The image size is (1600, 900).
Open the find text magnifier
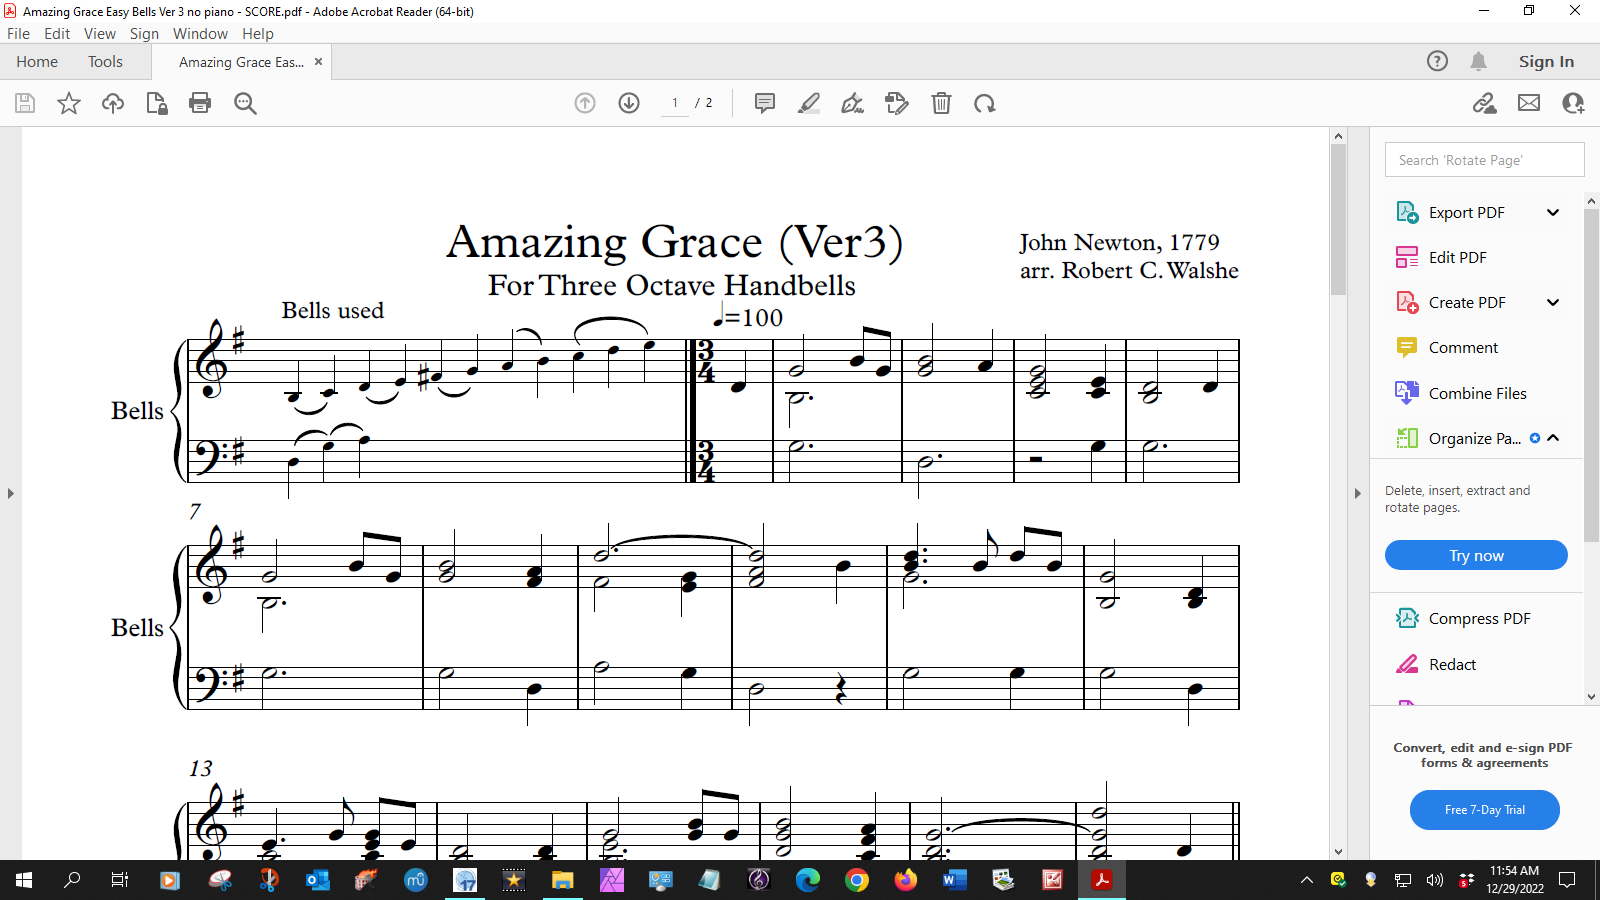click(245, 103)
